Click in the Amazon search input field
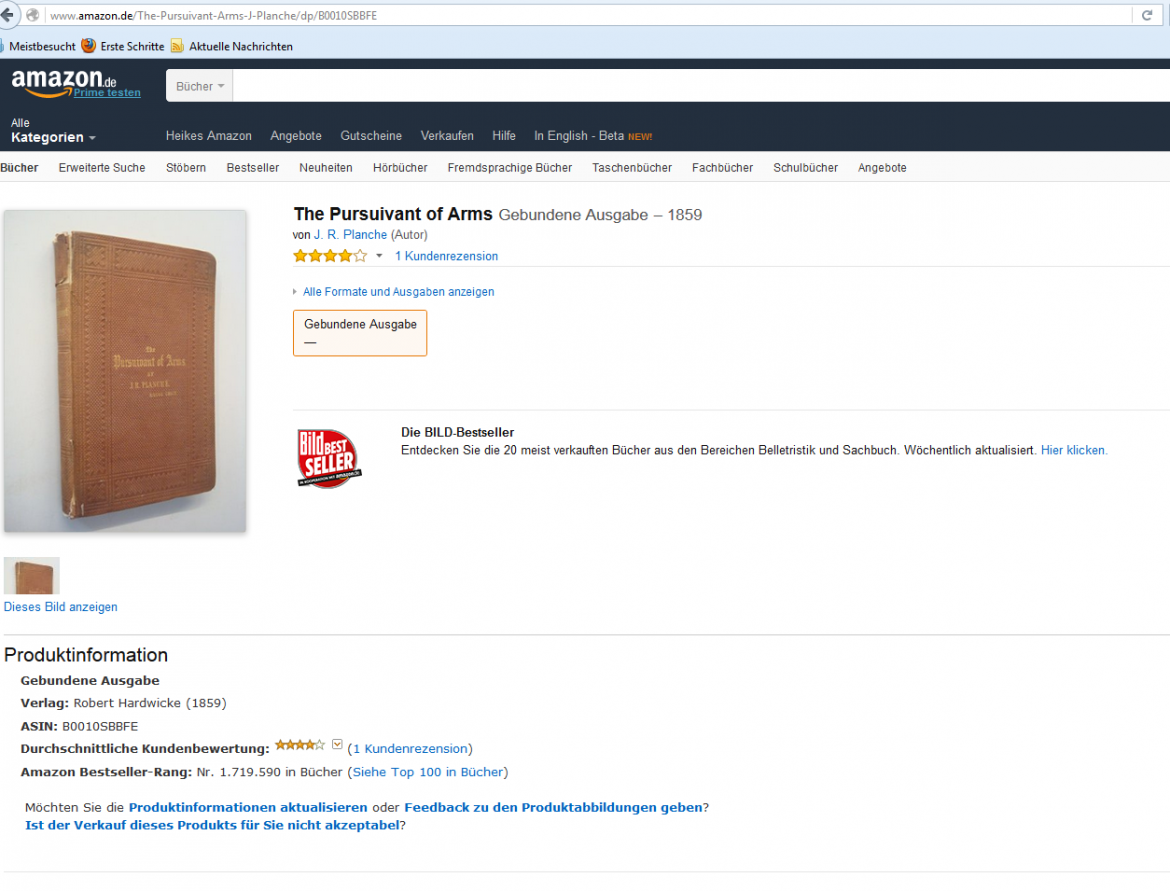 tap(701, 86)
